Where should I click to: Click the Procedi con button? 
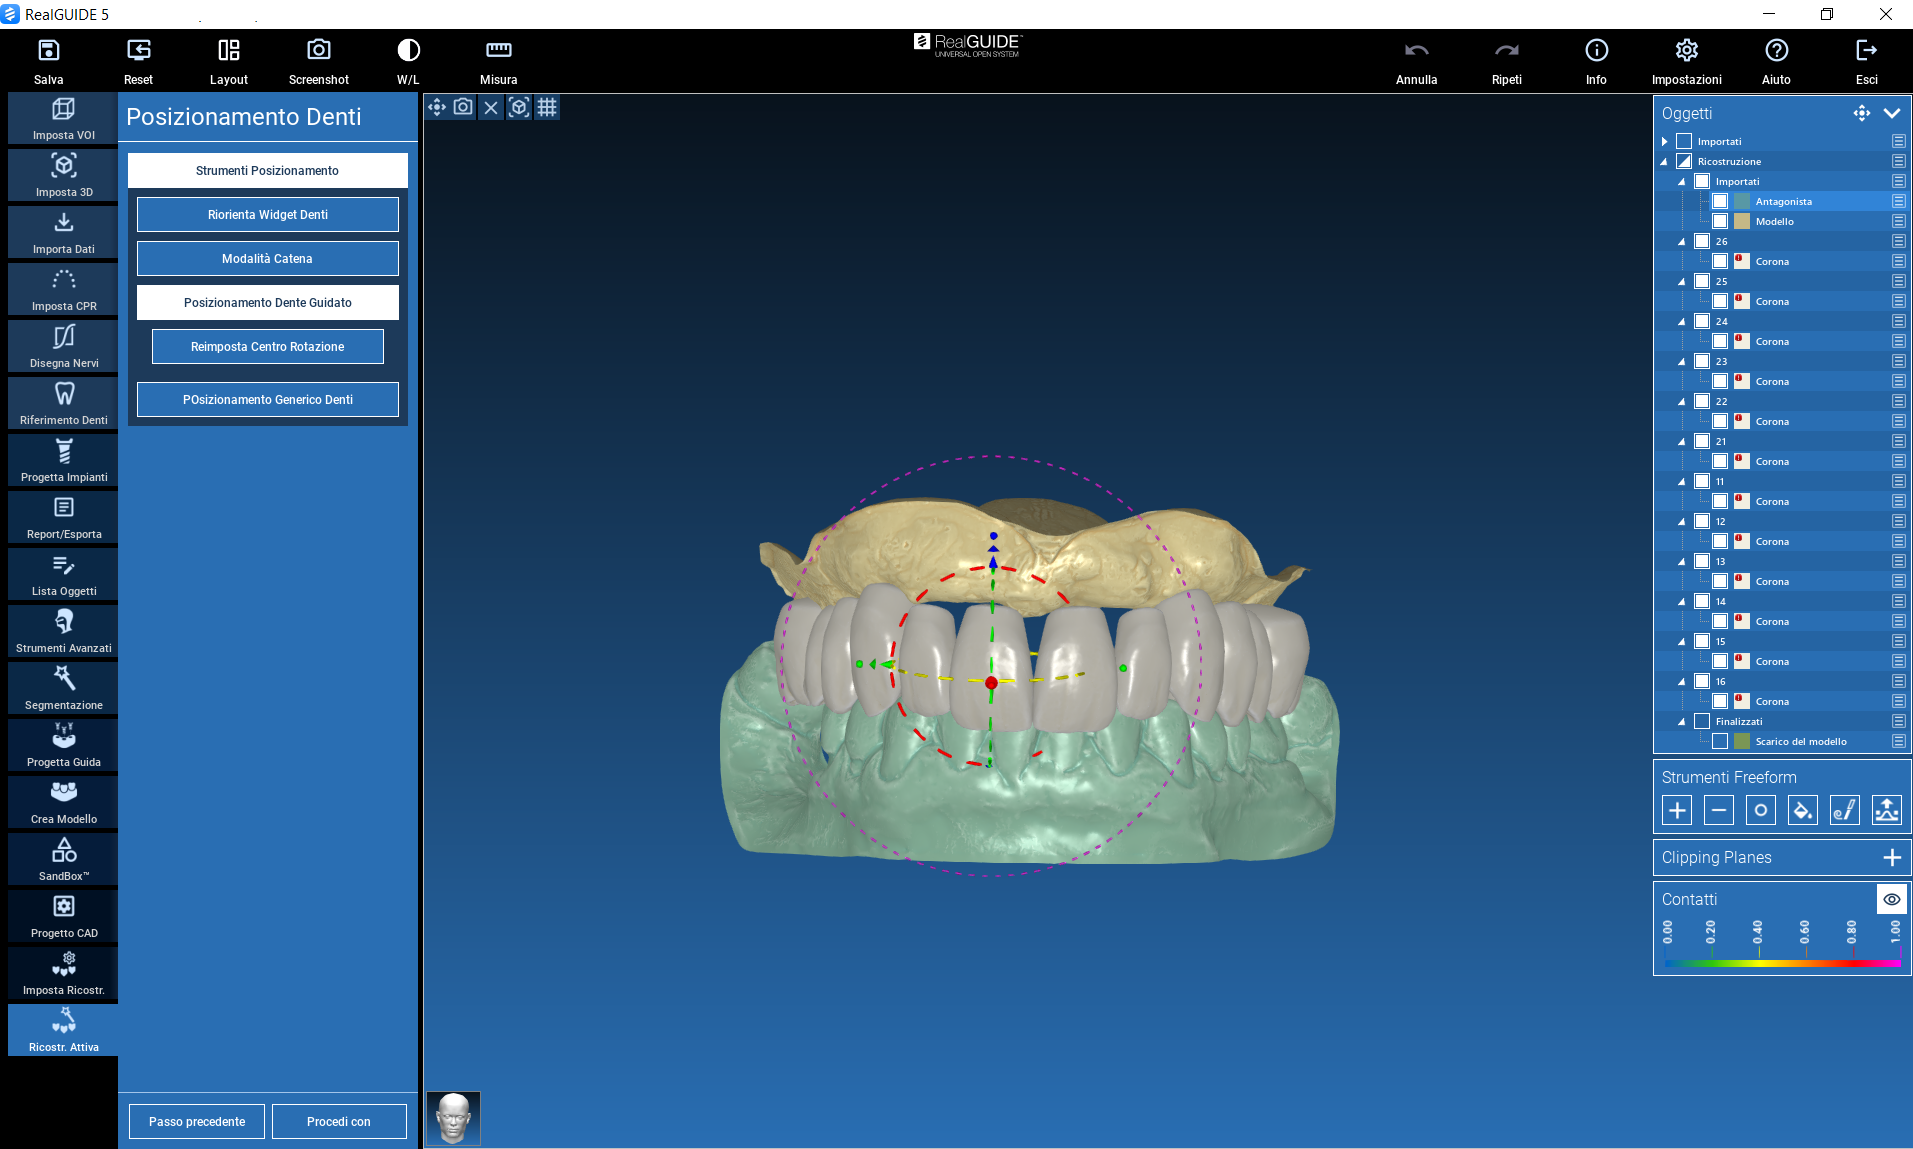[339, 1121]
